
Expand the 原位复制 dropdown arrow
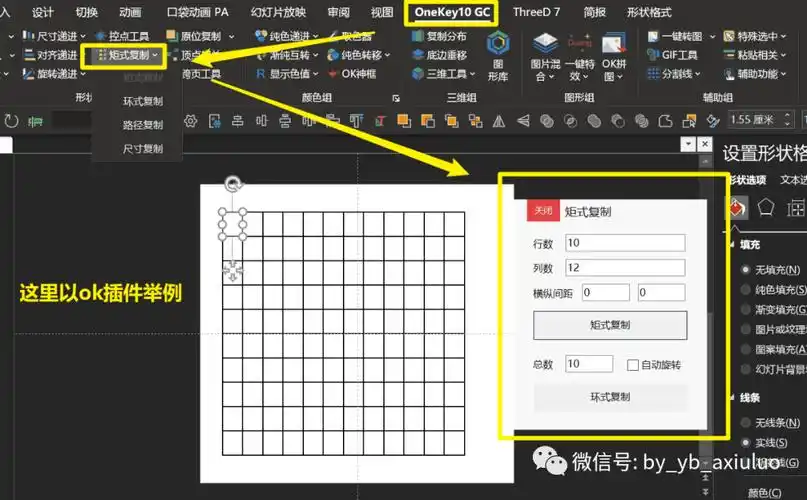(x=232, y=36)
